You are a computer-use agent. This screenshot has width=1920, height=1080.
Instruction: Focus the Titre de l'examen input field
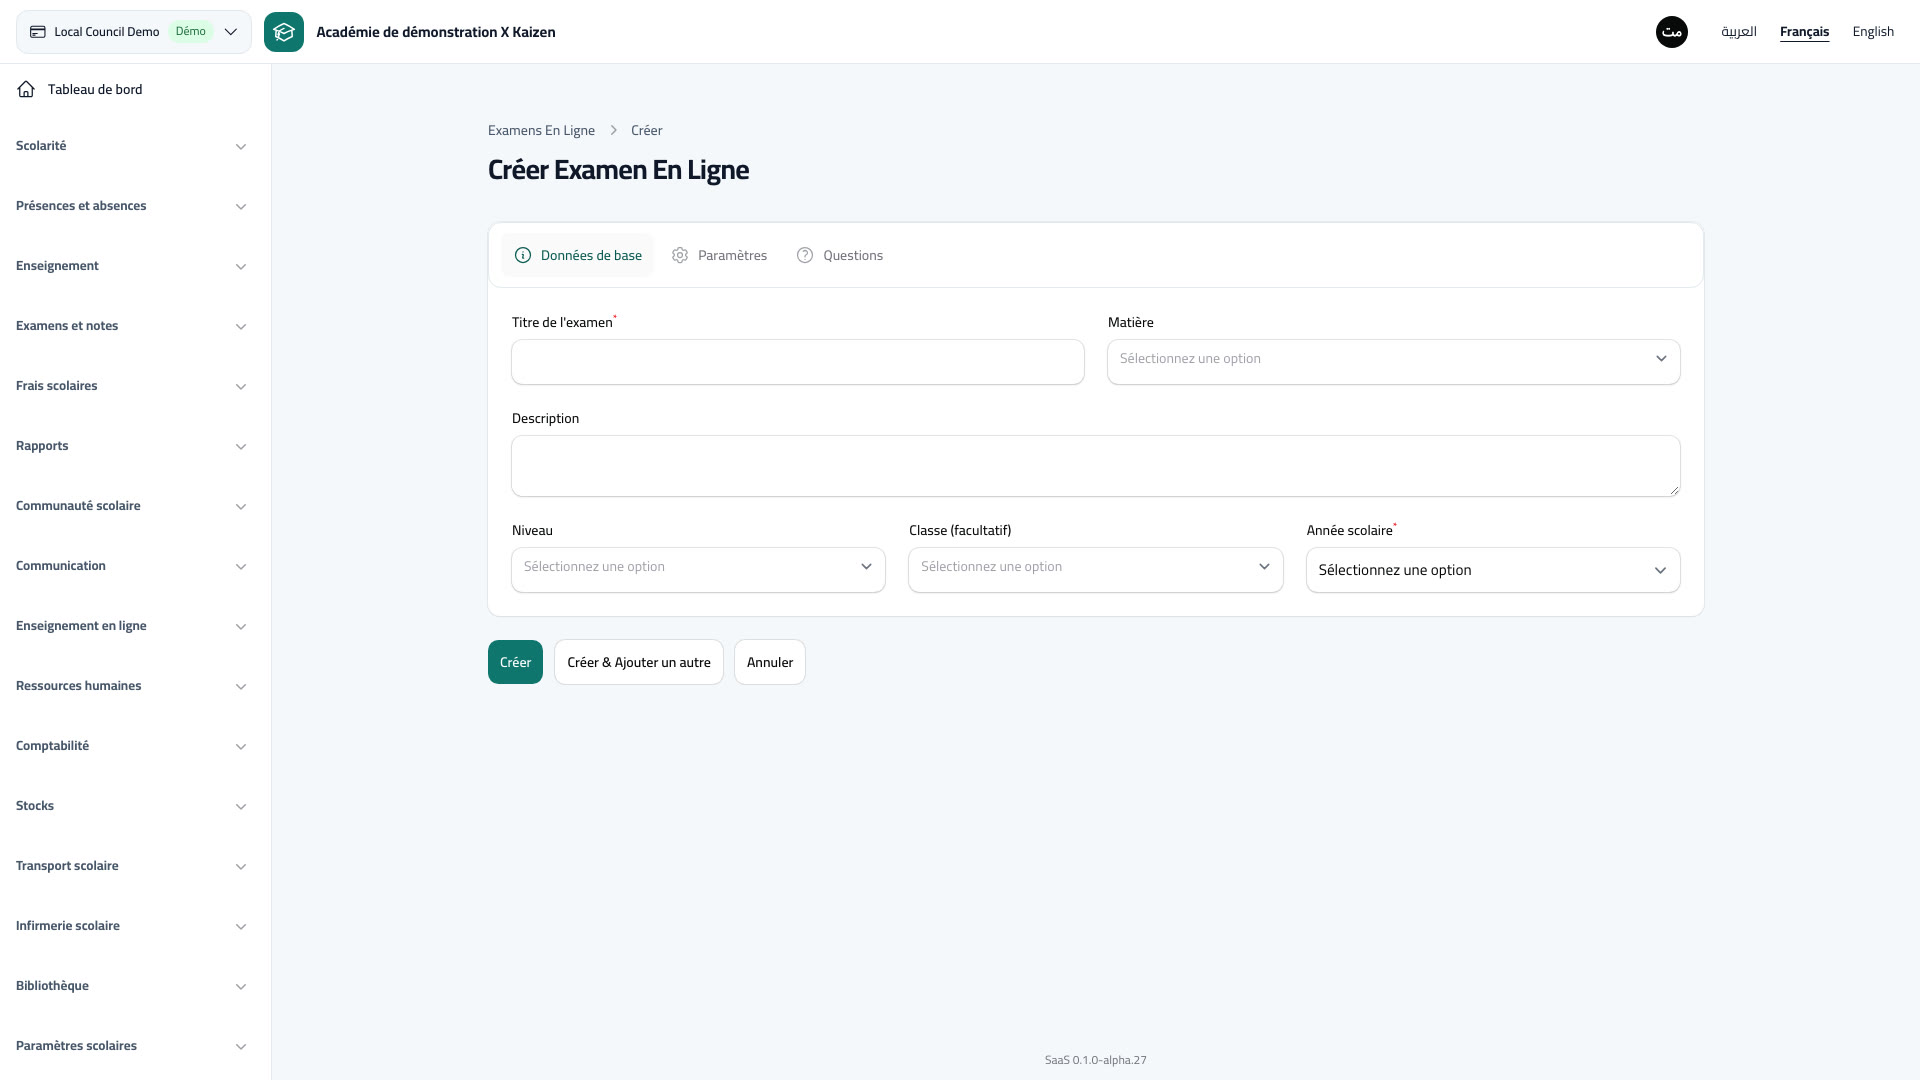pos(797,361)
